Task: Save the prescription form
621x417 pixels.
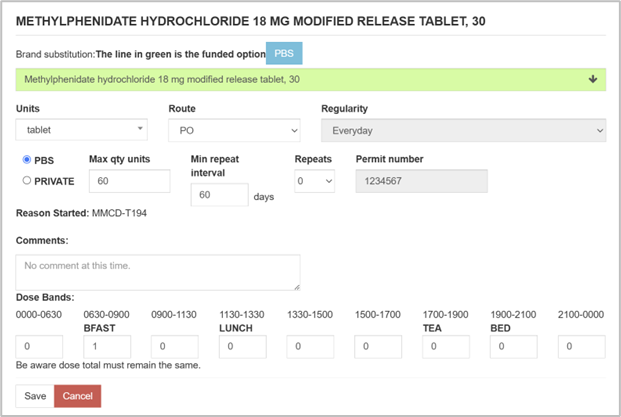Action: pyautogui.click(x=35, y=396)
